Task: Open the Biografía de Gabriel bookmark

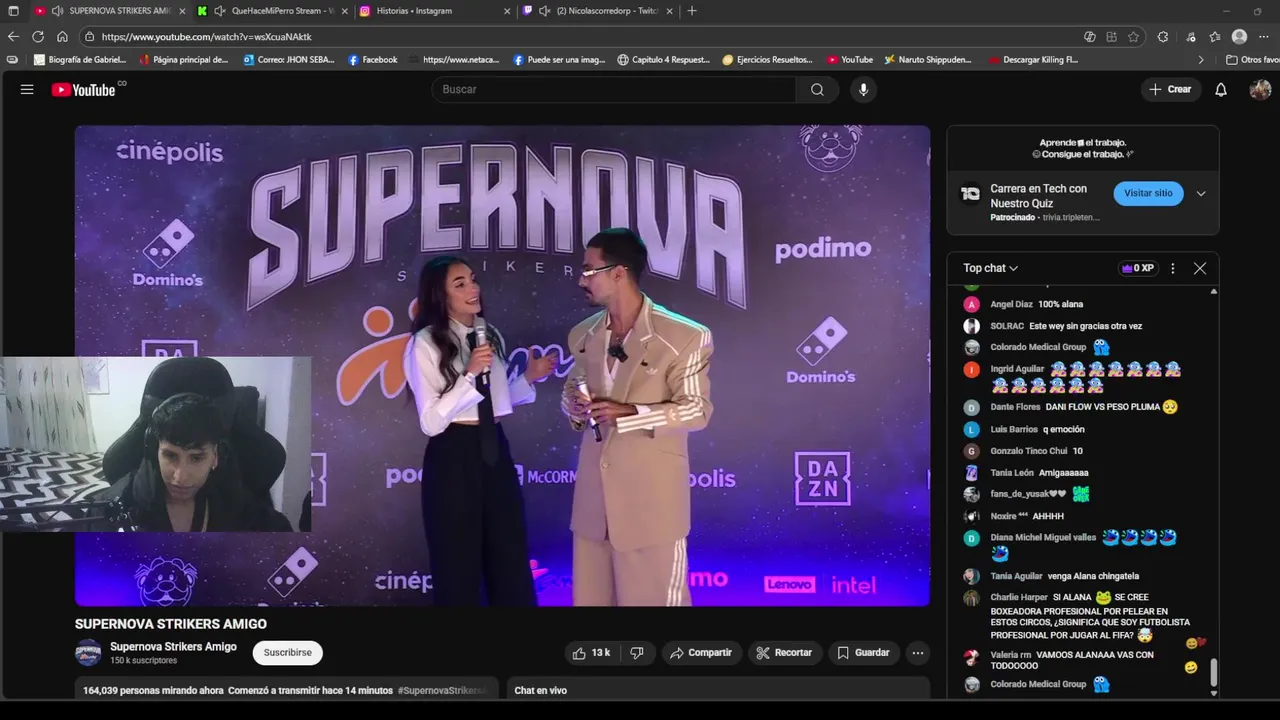Action: click(80, 60)
